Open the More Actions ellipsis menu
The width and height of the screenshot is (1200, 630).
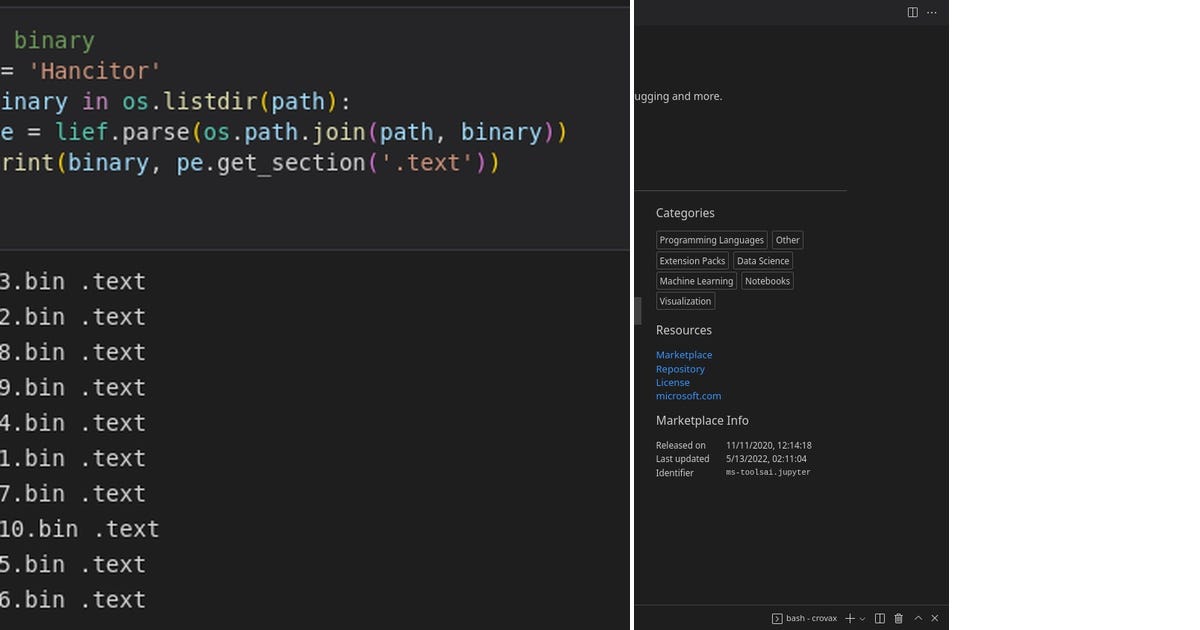(931, 12)
